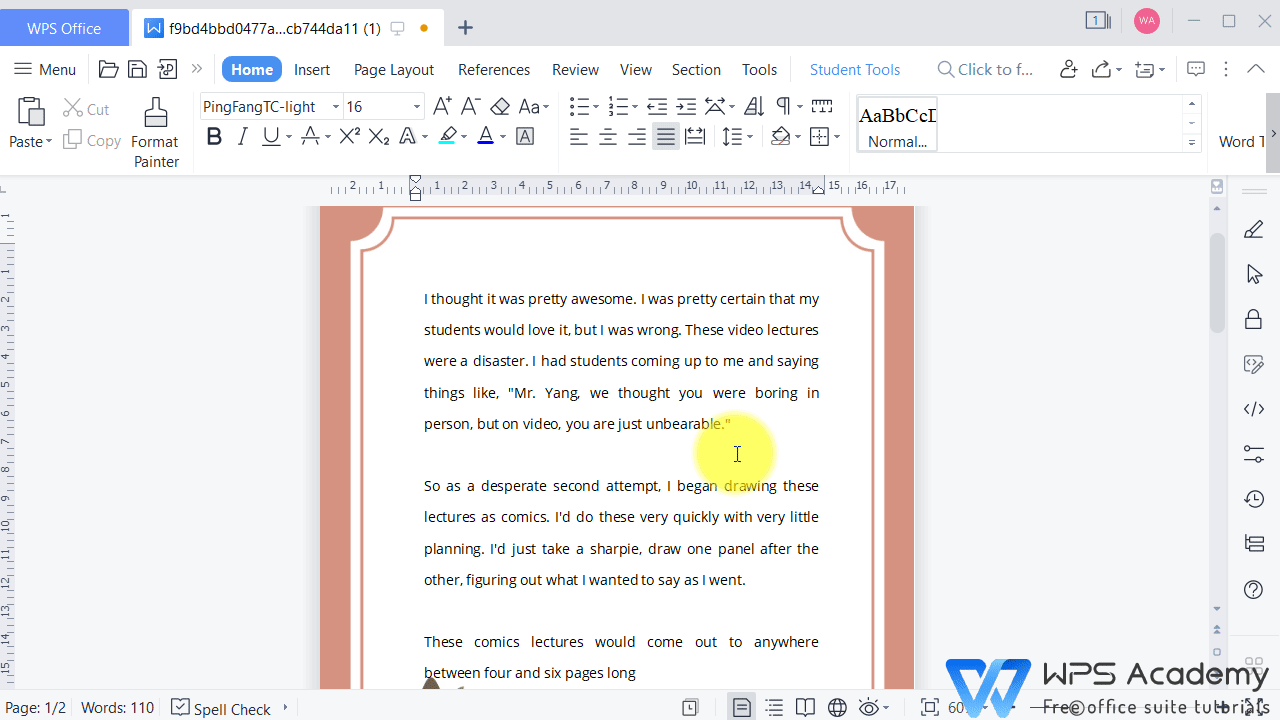Open the Review menu
The image size is (1280, 720).
(x=575, y=69)
